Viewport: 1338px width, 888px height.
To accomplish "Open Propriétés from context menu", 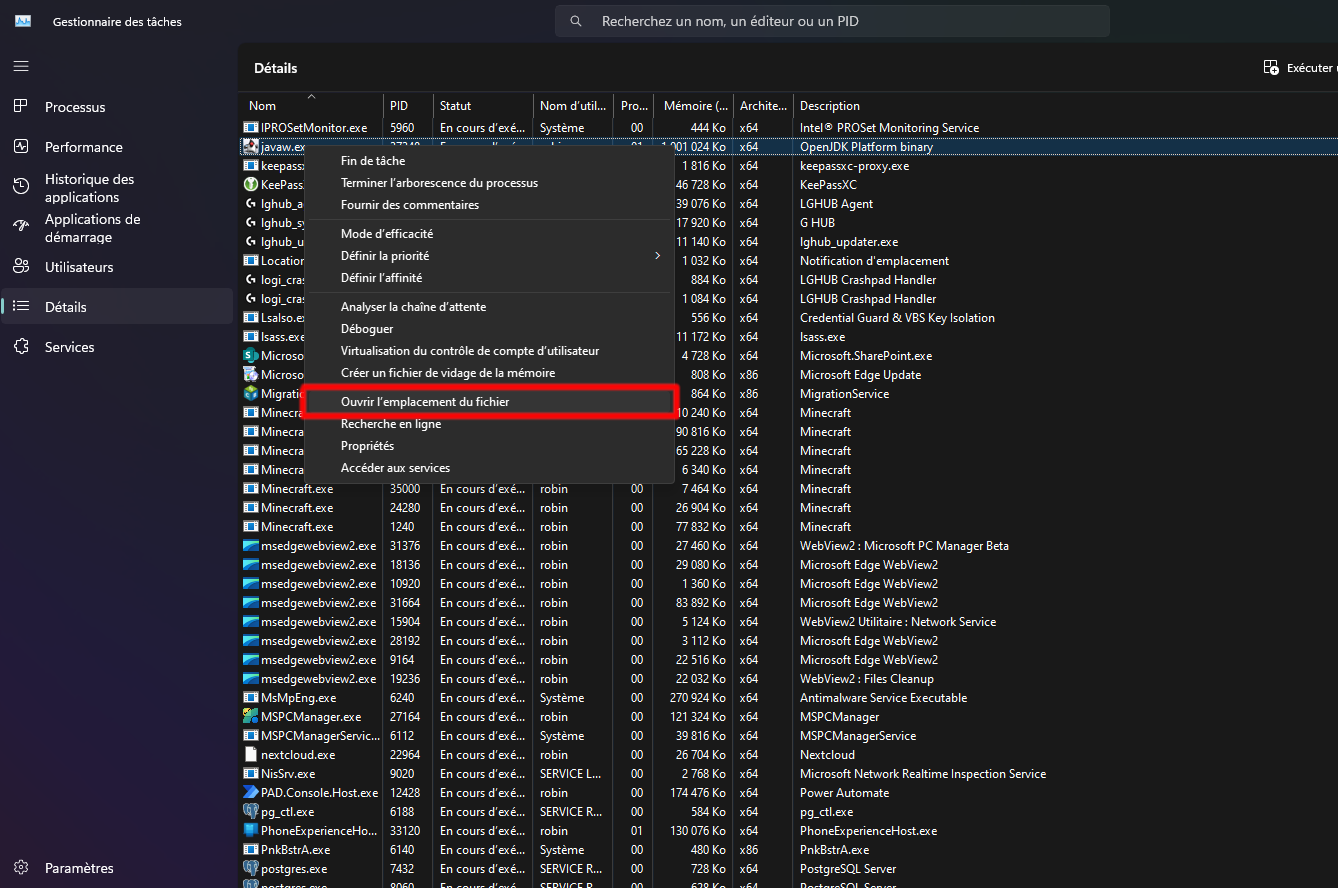I will (x=489, y=446).
